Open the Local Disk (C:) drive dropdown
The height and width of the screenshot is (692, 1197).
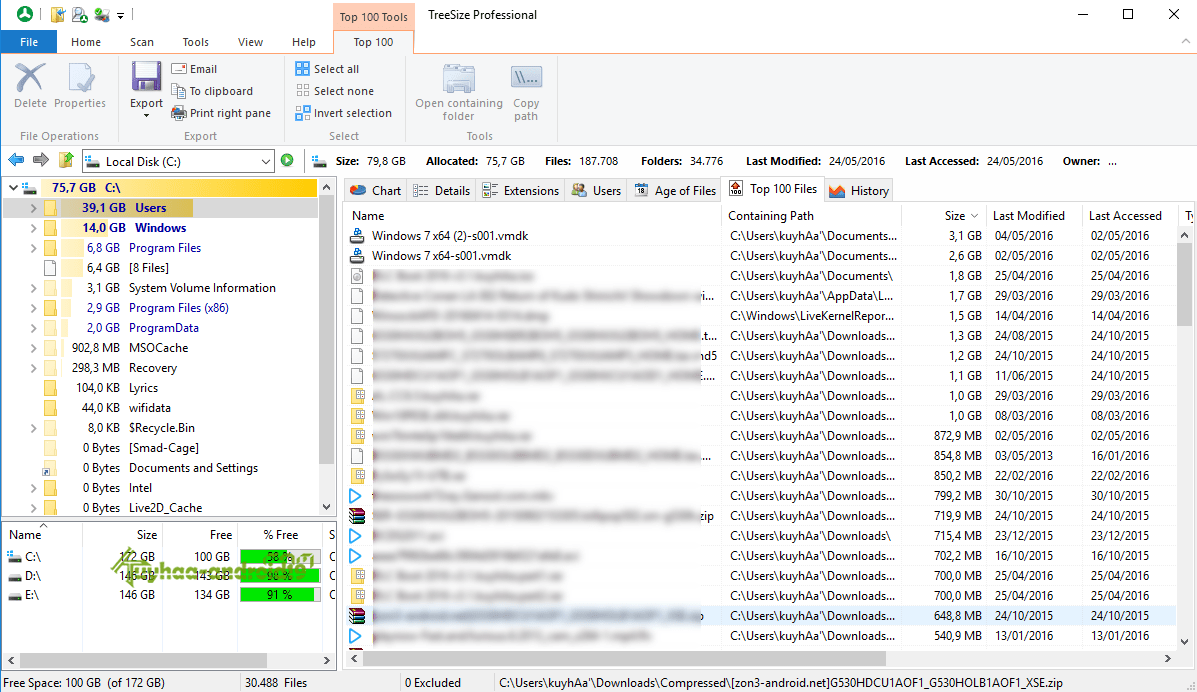click(266, 161)
